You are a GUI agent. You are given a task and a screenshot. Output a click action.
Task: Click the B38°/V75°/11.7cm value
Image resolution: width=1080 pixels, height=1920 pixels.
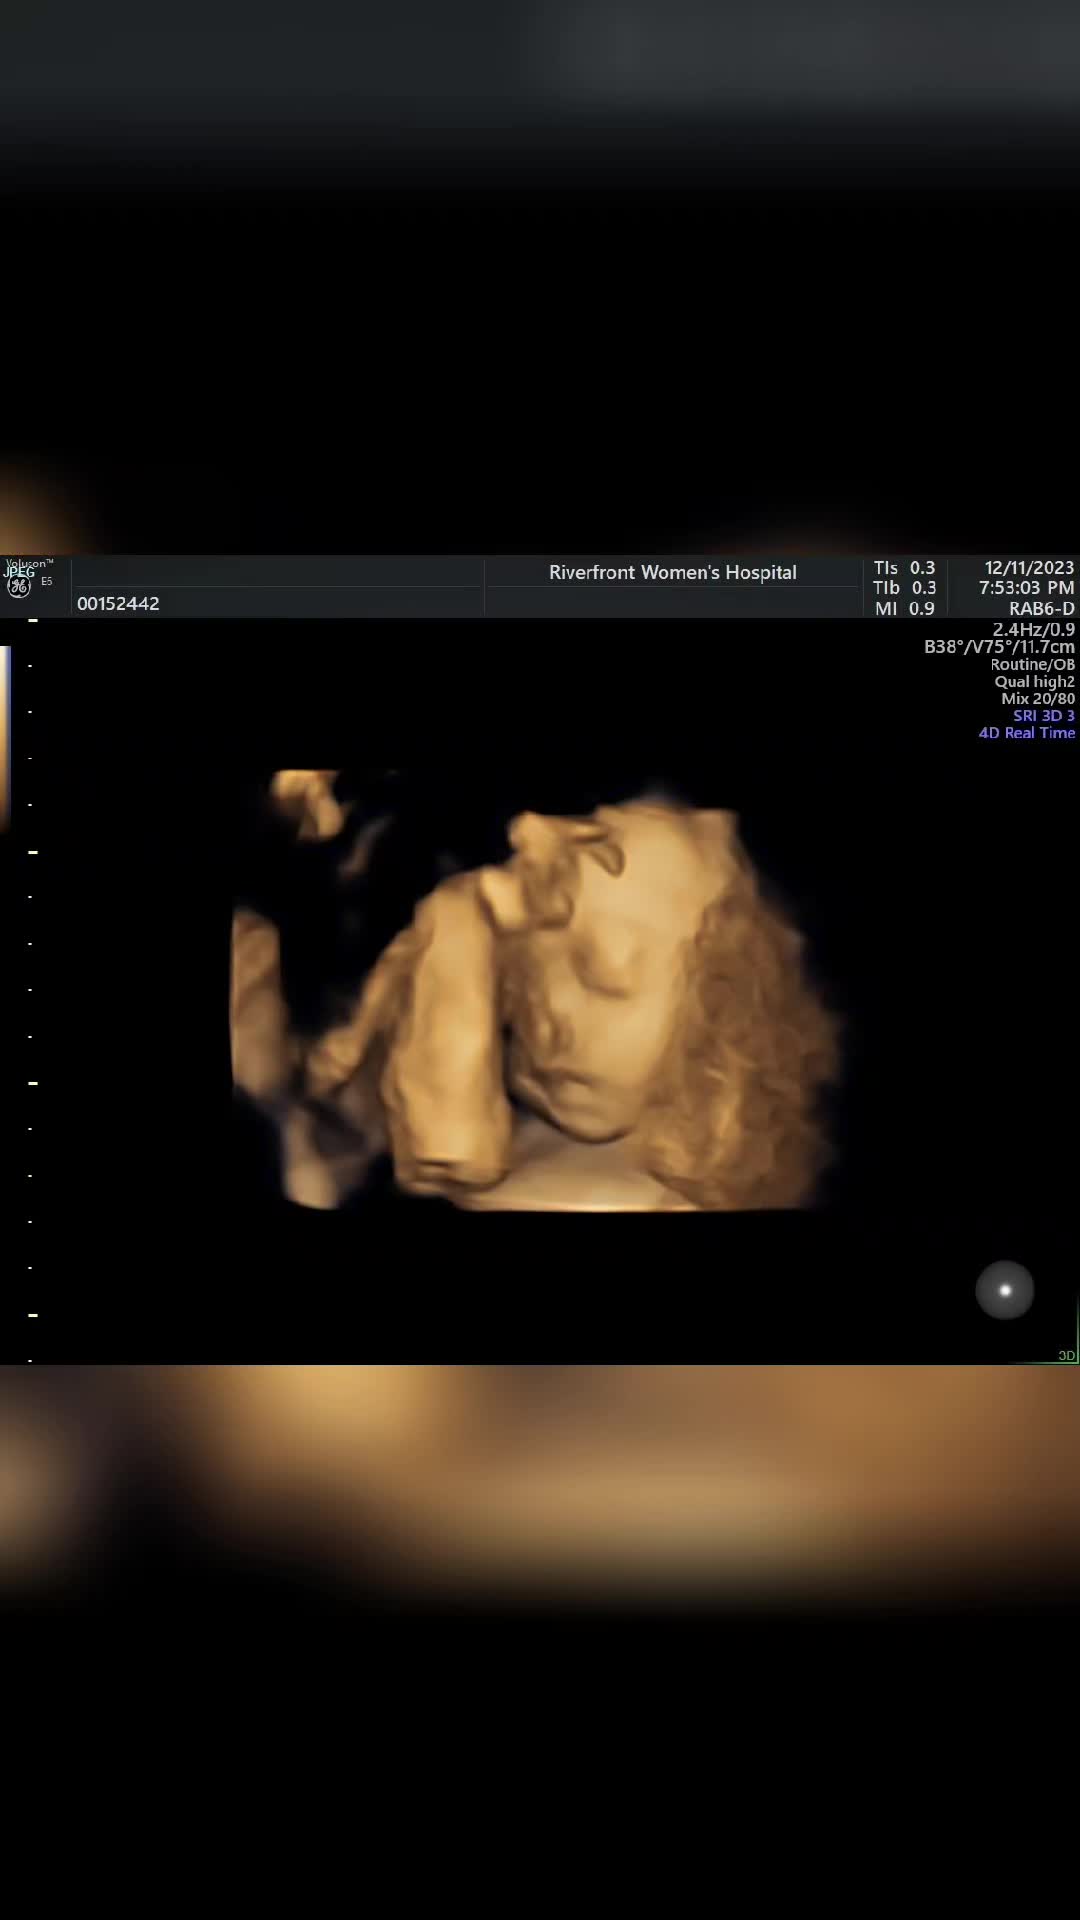[1000, 646]
